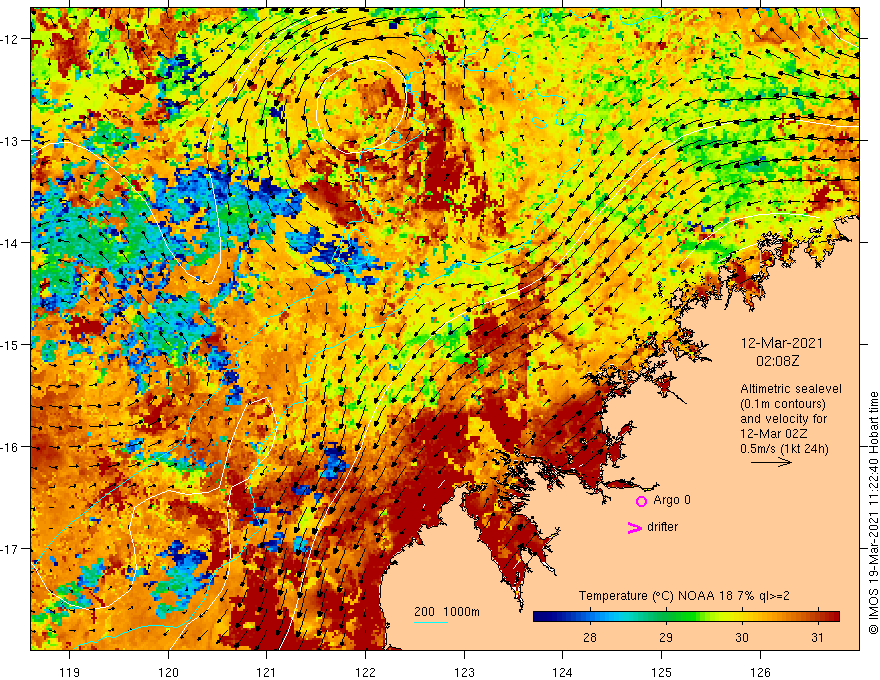Click the "and velocity for" legend line

click(783, 419)
